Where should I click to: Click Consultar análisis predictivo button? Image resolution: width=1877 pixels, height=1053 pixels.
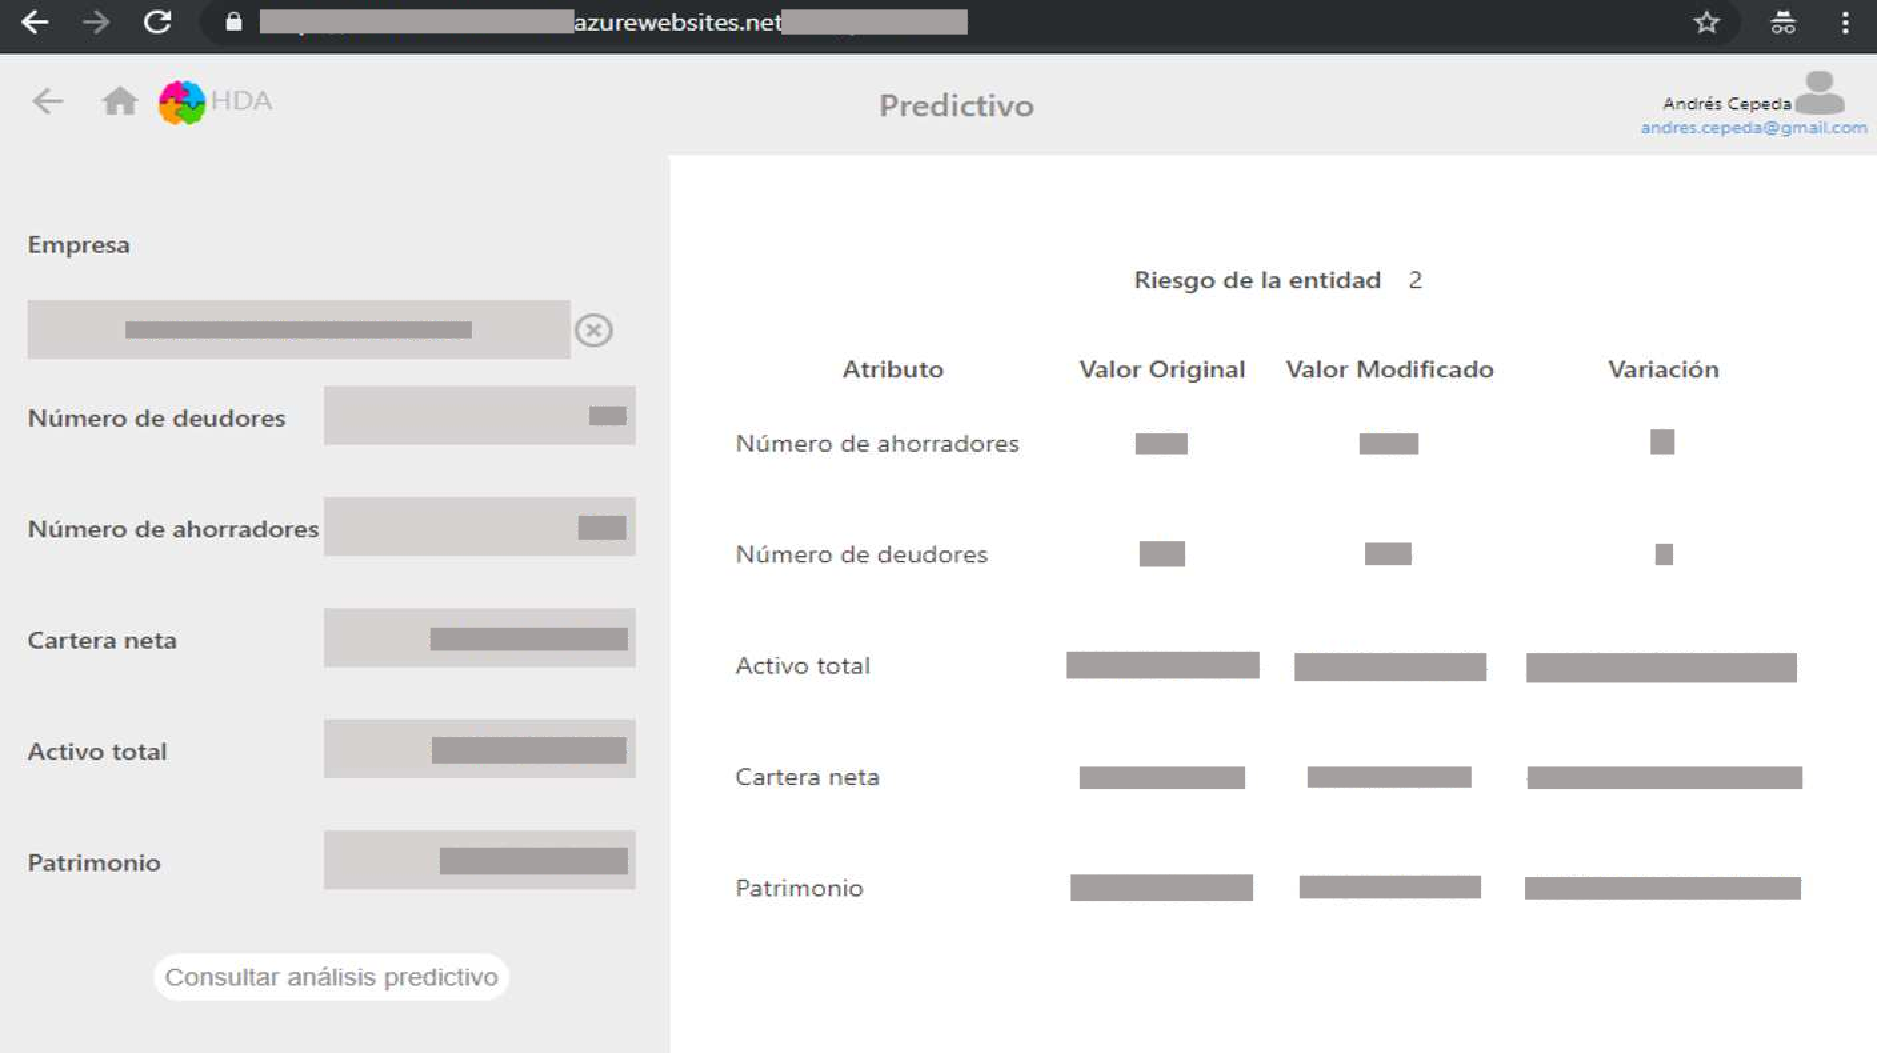(x=331, y=977)
